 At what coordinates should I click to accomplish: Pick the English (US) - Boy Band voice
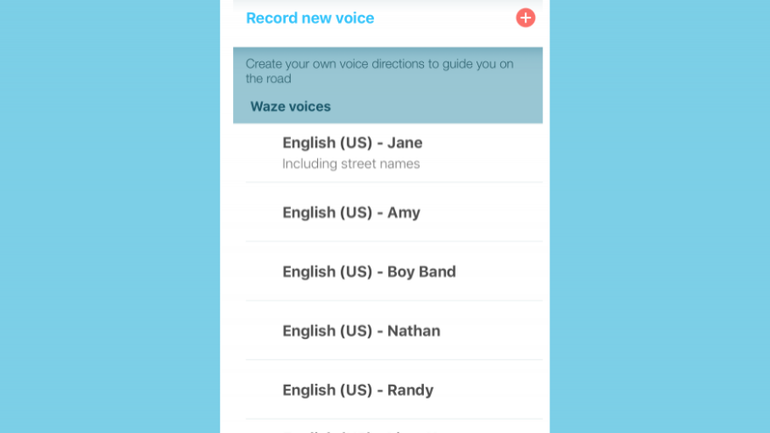pos(369,271)
